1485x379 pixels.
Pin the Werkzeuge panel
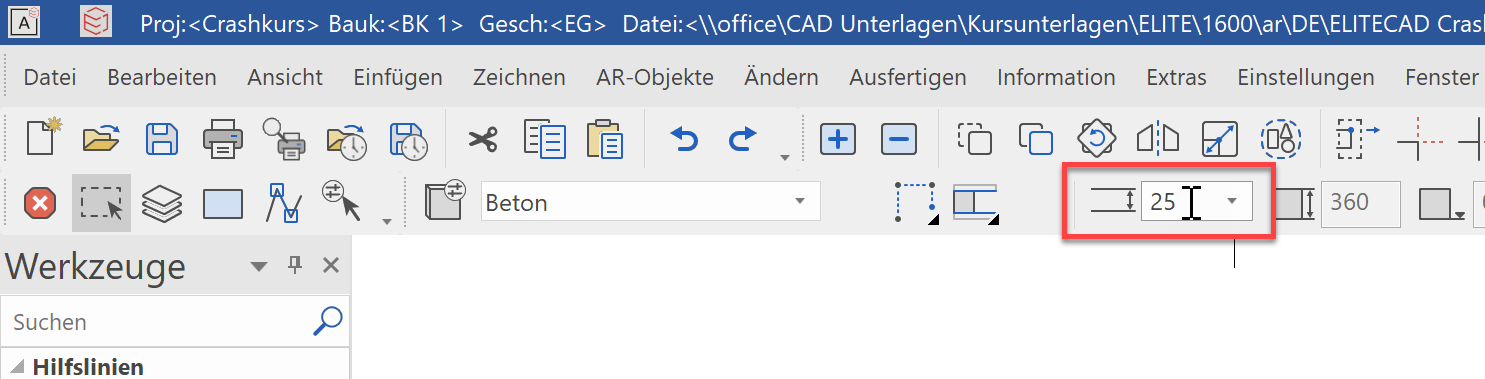(295, 265)
